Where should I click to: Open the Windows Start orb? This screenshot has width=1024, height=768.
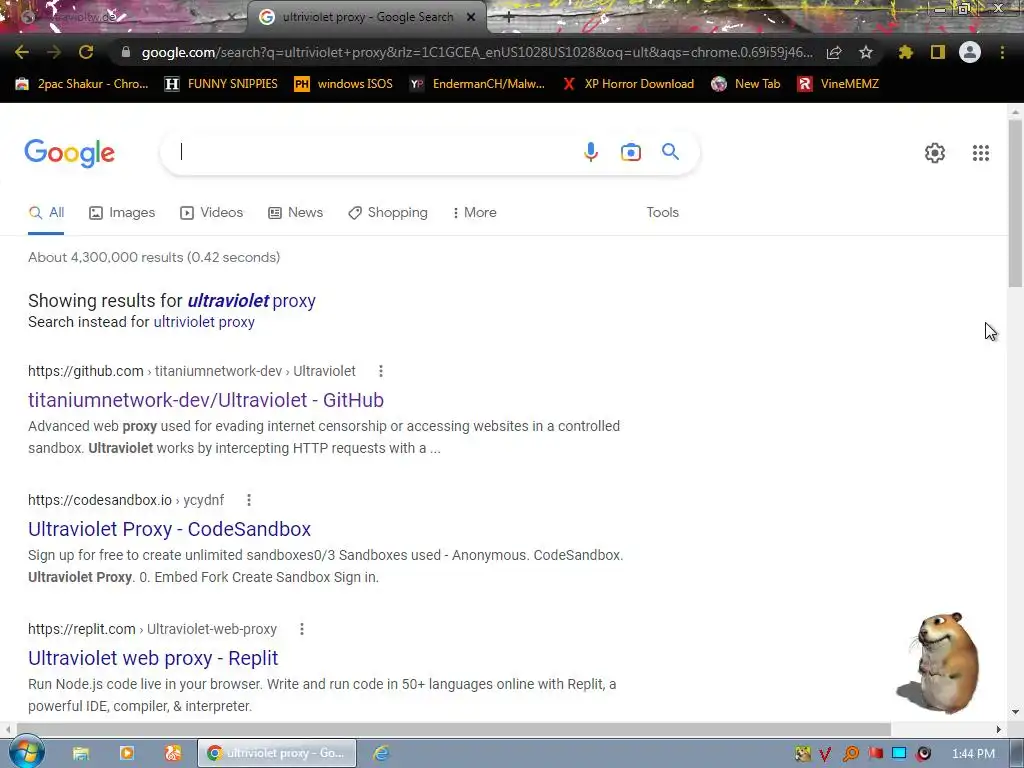click(27, 753)
